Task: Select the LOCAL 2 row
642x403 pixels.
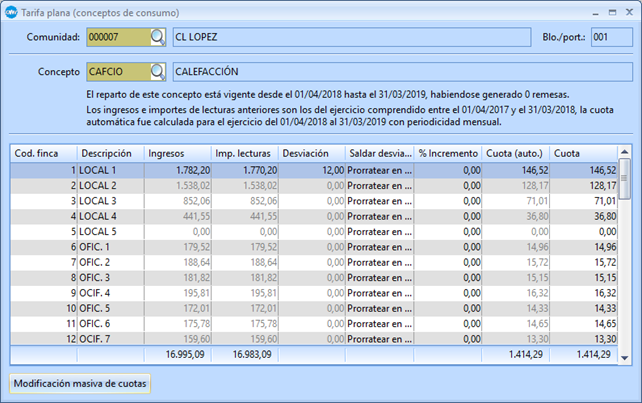Action: coord(110,186)
